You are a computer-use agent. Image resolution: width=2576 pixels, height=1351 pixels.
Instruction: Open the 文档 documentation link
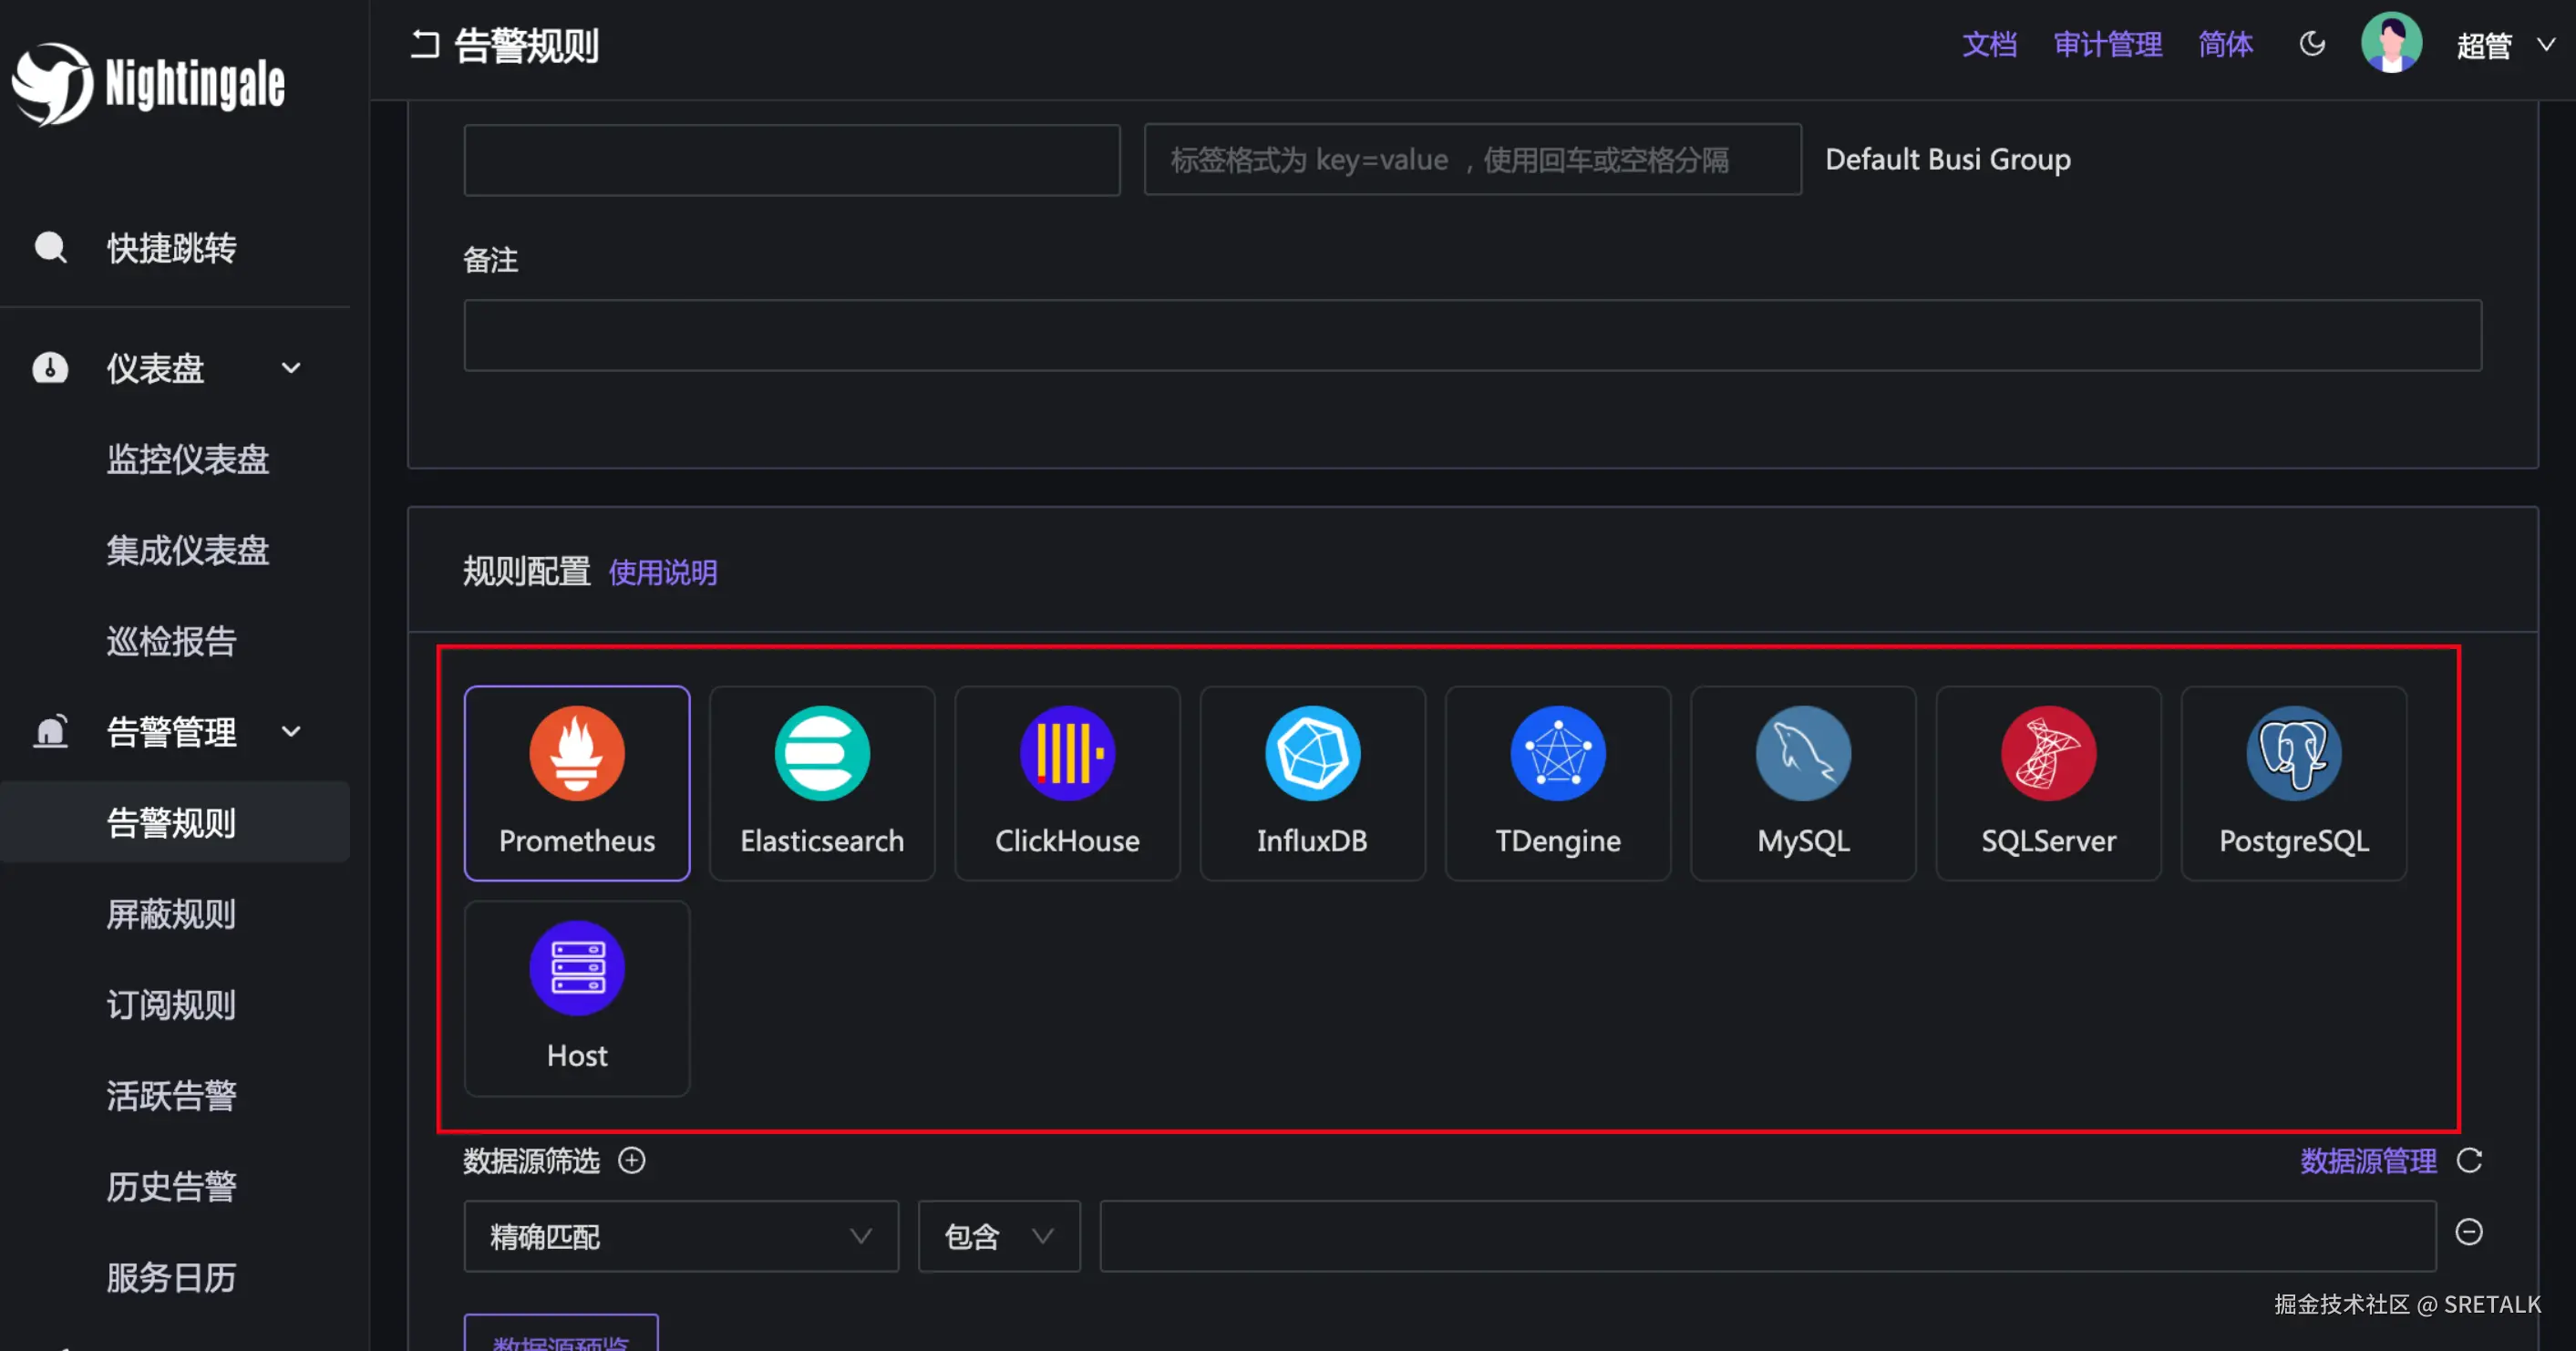1989,45
